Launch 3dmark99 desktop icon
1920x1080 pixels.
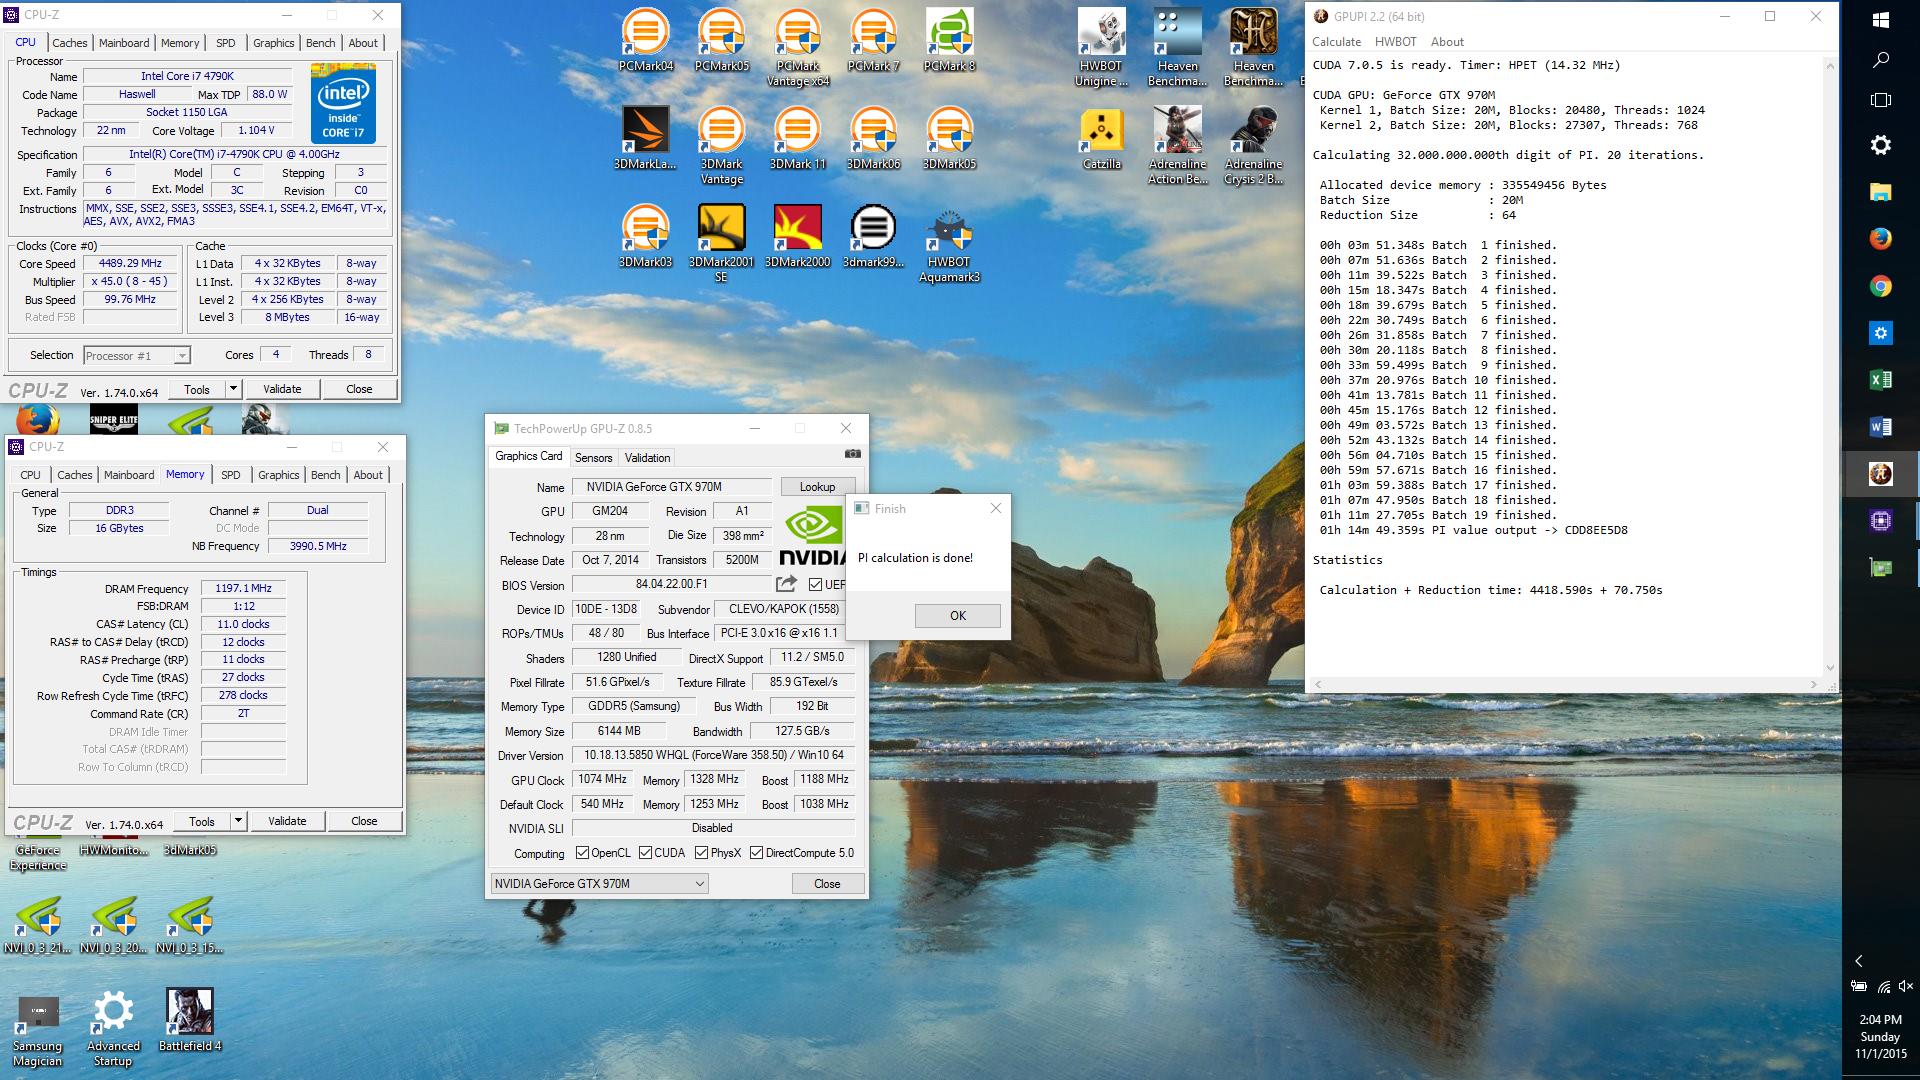[873, 236]
